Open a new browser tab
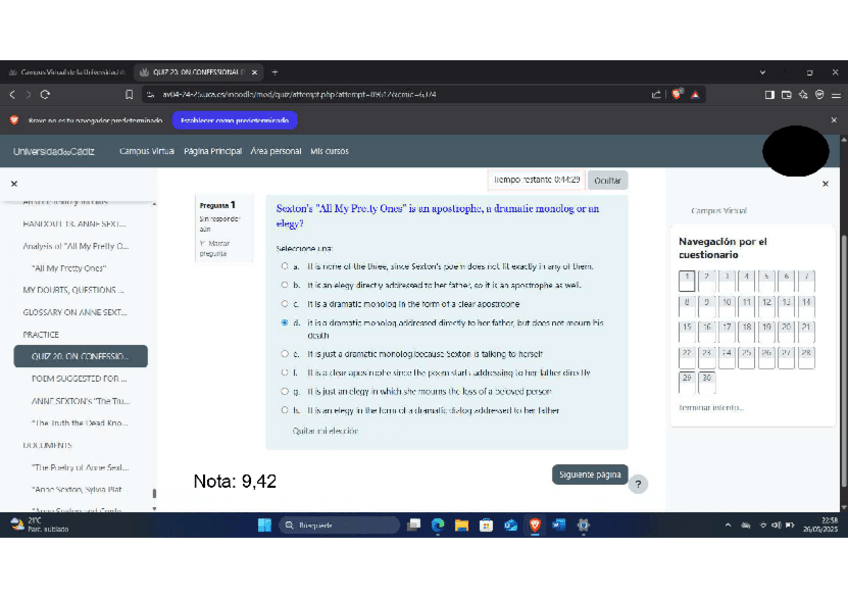Screen dimensions: 848x599 coord(275,72)
